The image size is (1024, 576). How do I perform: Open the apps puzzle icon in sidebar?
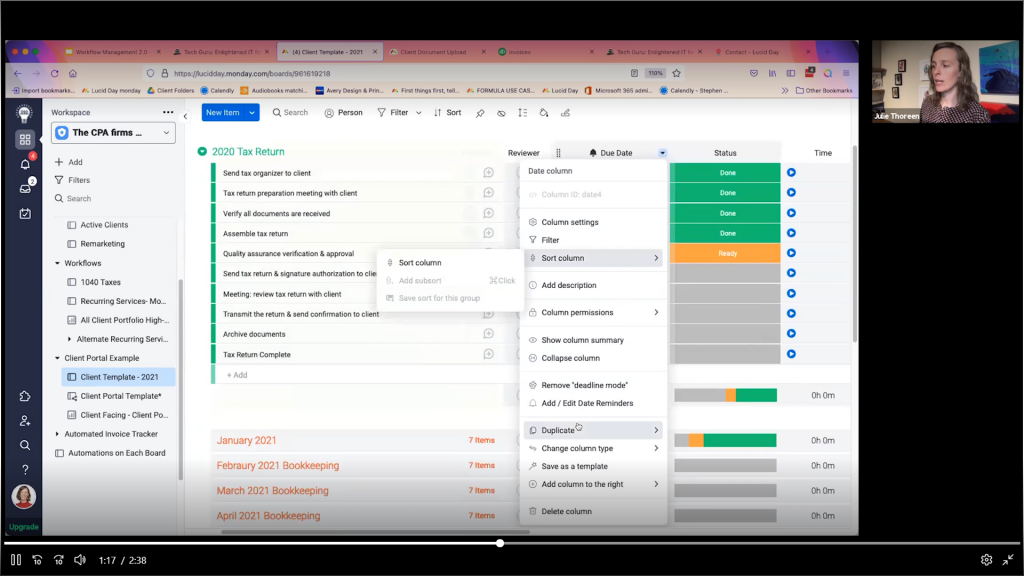click(x=25, y=396)
